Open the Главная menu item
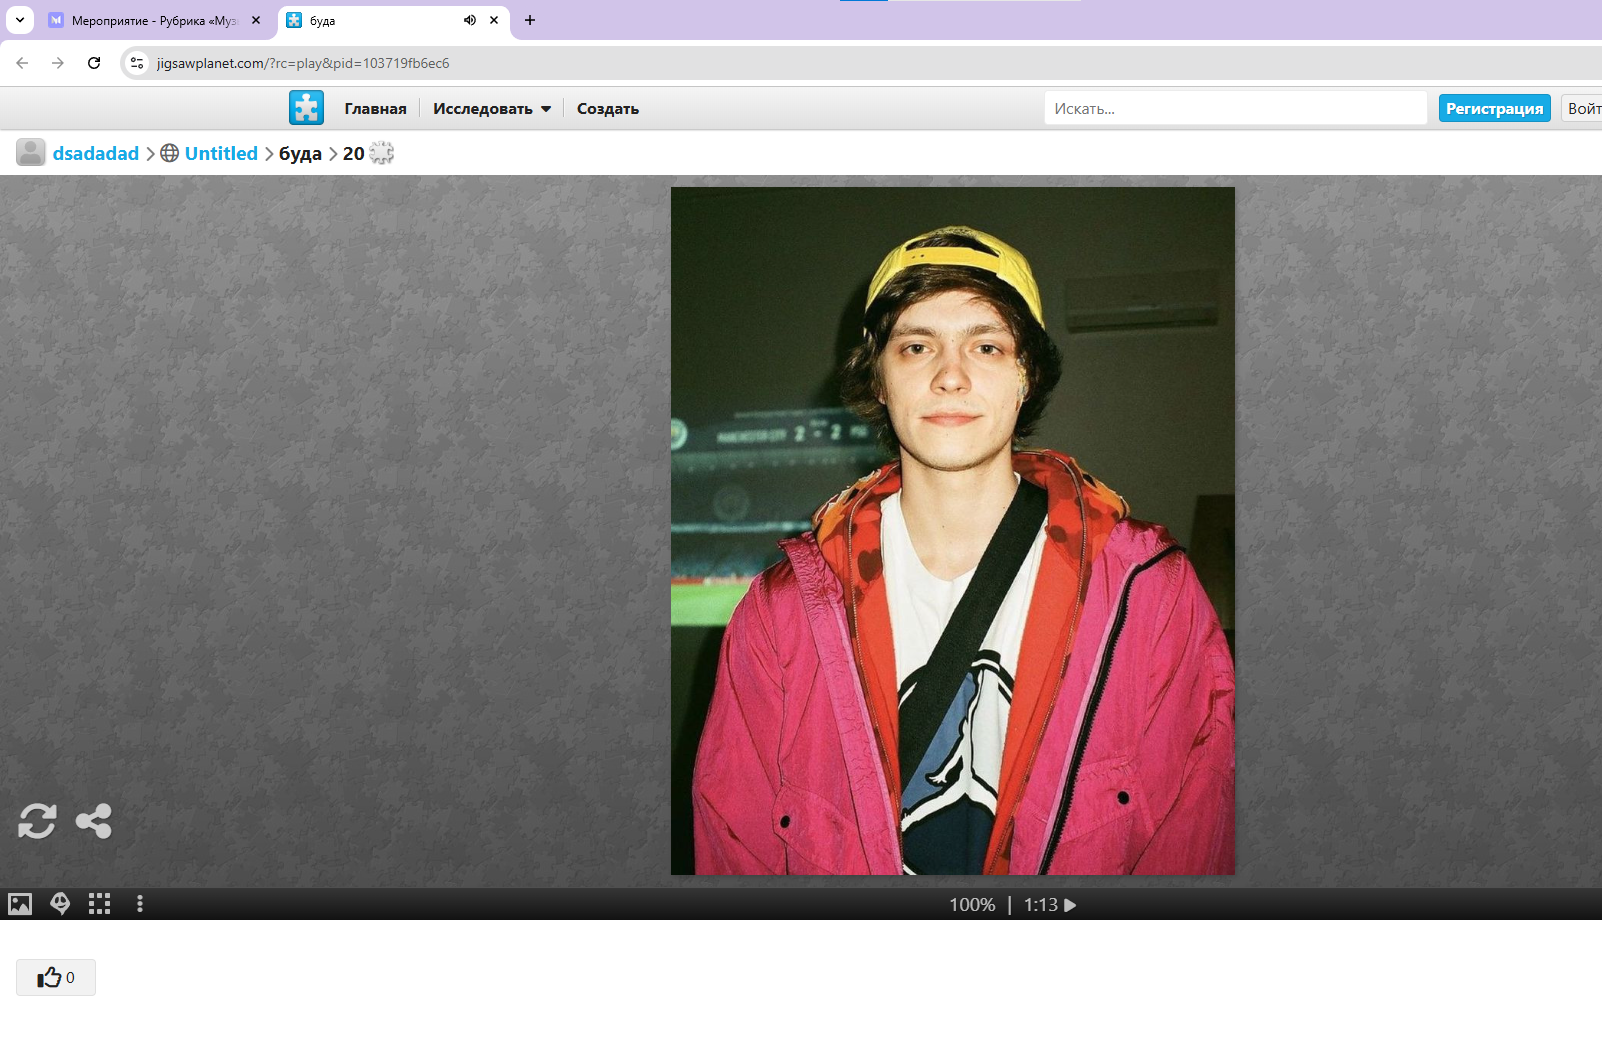Image resolution: width=1602 pixels, height=1039 pixels. coord(375,109)
